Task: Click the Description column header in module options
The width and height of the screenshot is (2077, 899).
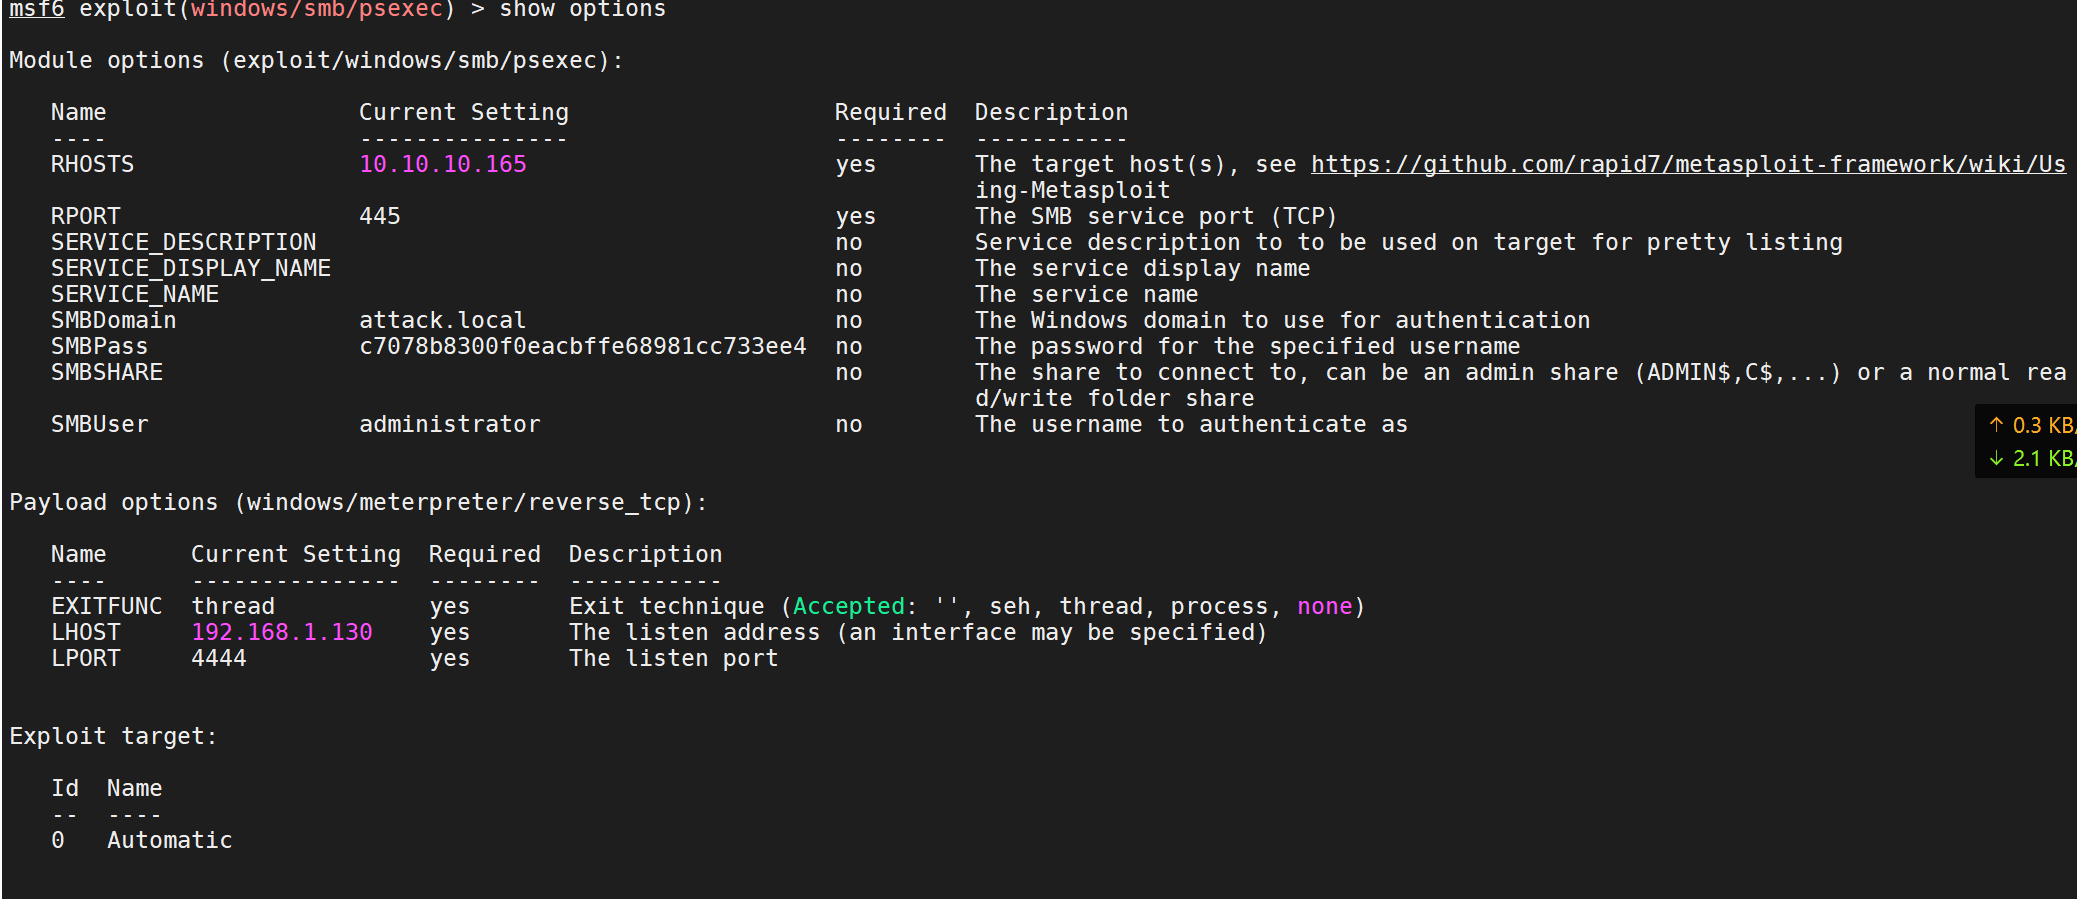Action: (1052, 112)
